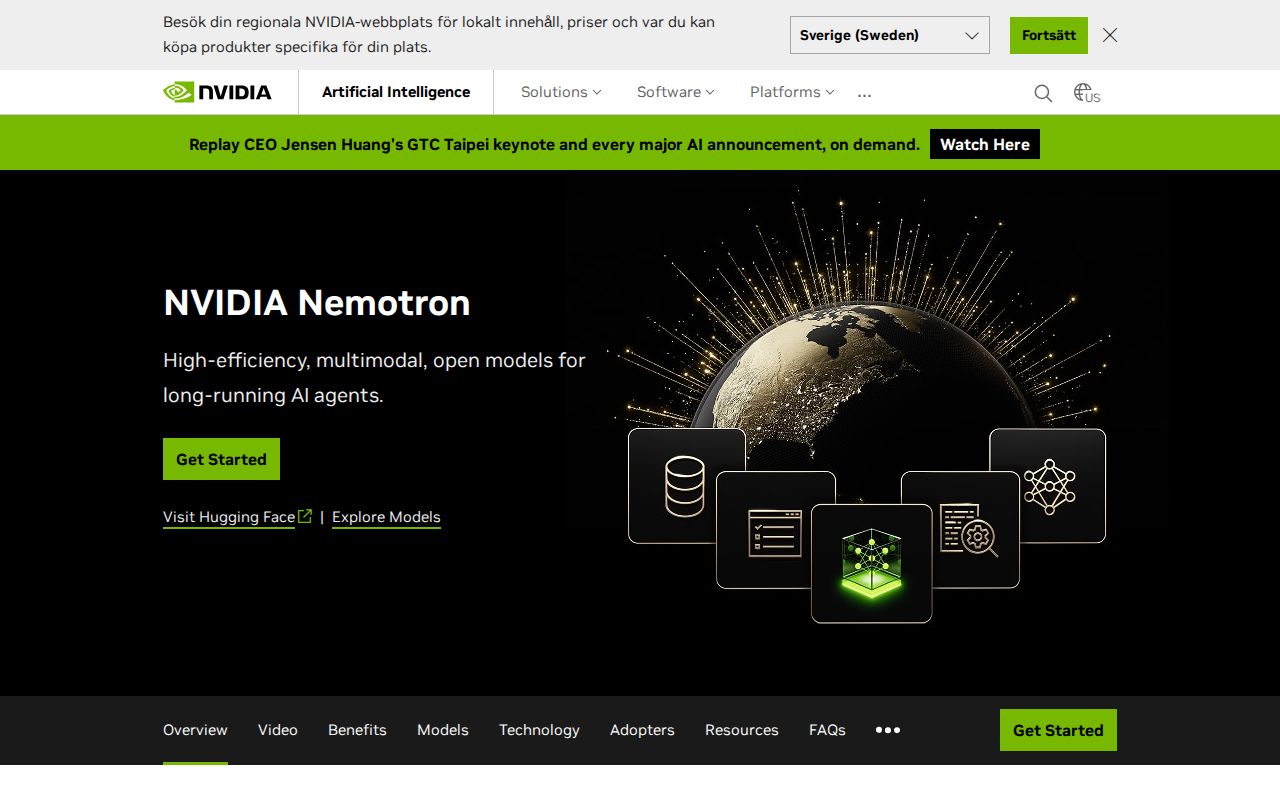Open the Models section tab
The width and height of the screenshot is (1280, 800).
[443, 730]
